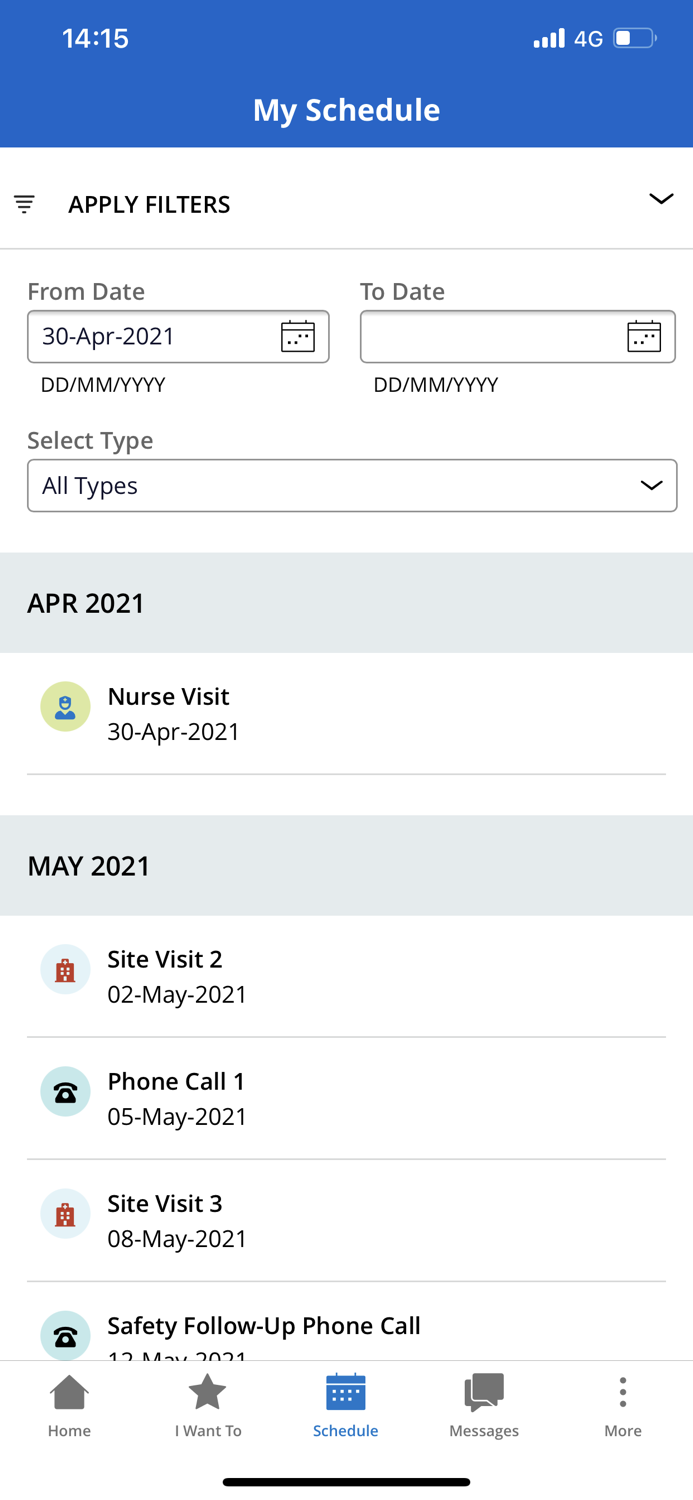
Task: Go to the Home tab
Action: point(69,1405)
